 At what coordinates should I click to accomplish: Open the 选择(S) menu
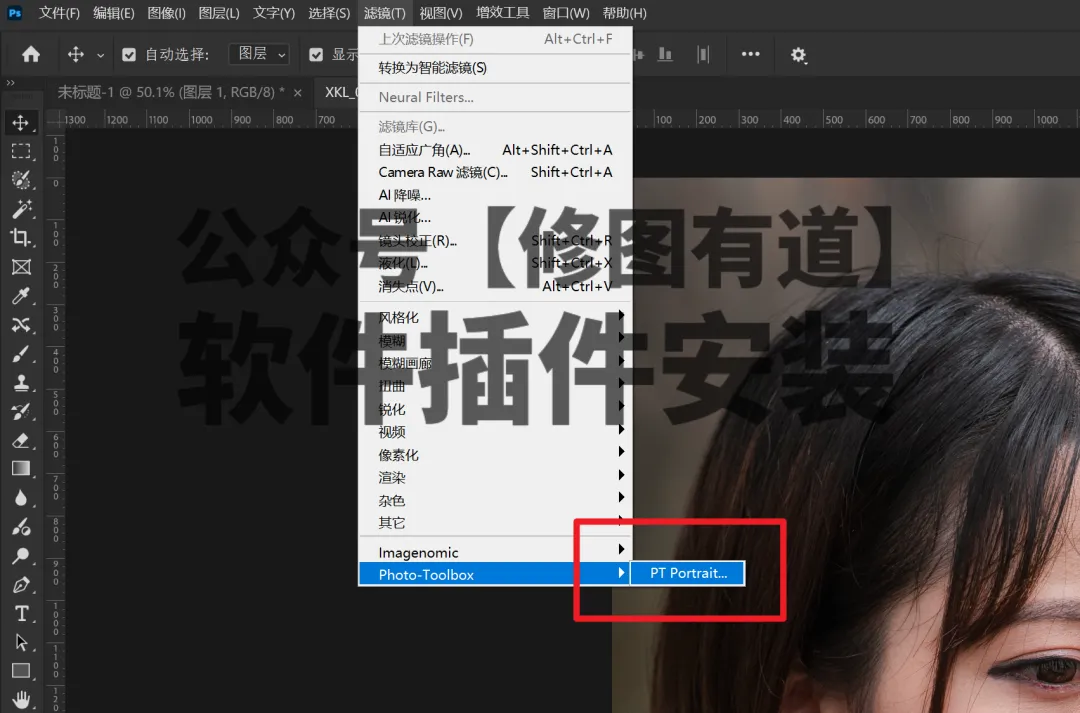coord(329,13)
